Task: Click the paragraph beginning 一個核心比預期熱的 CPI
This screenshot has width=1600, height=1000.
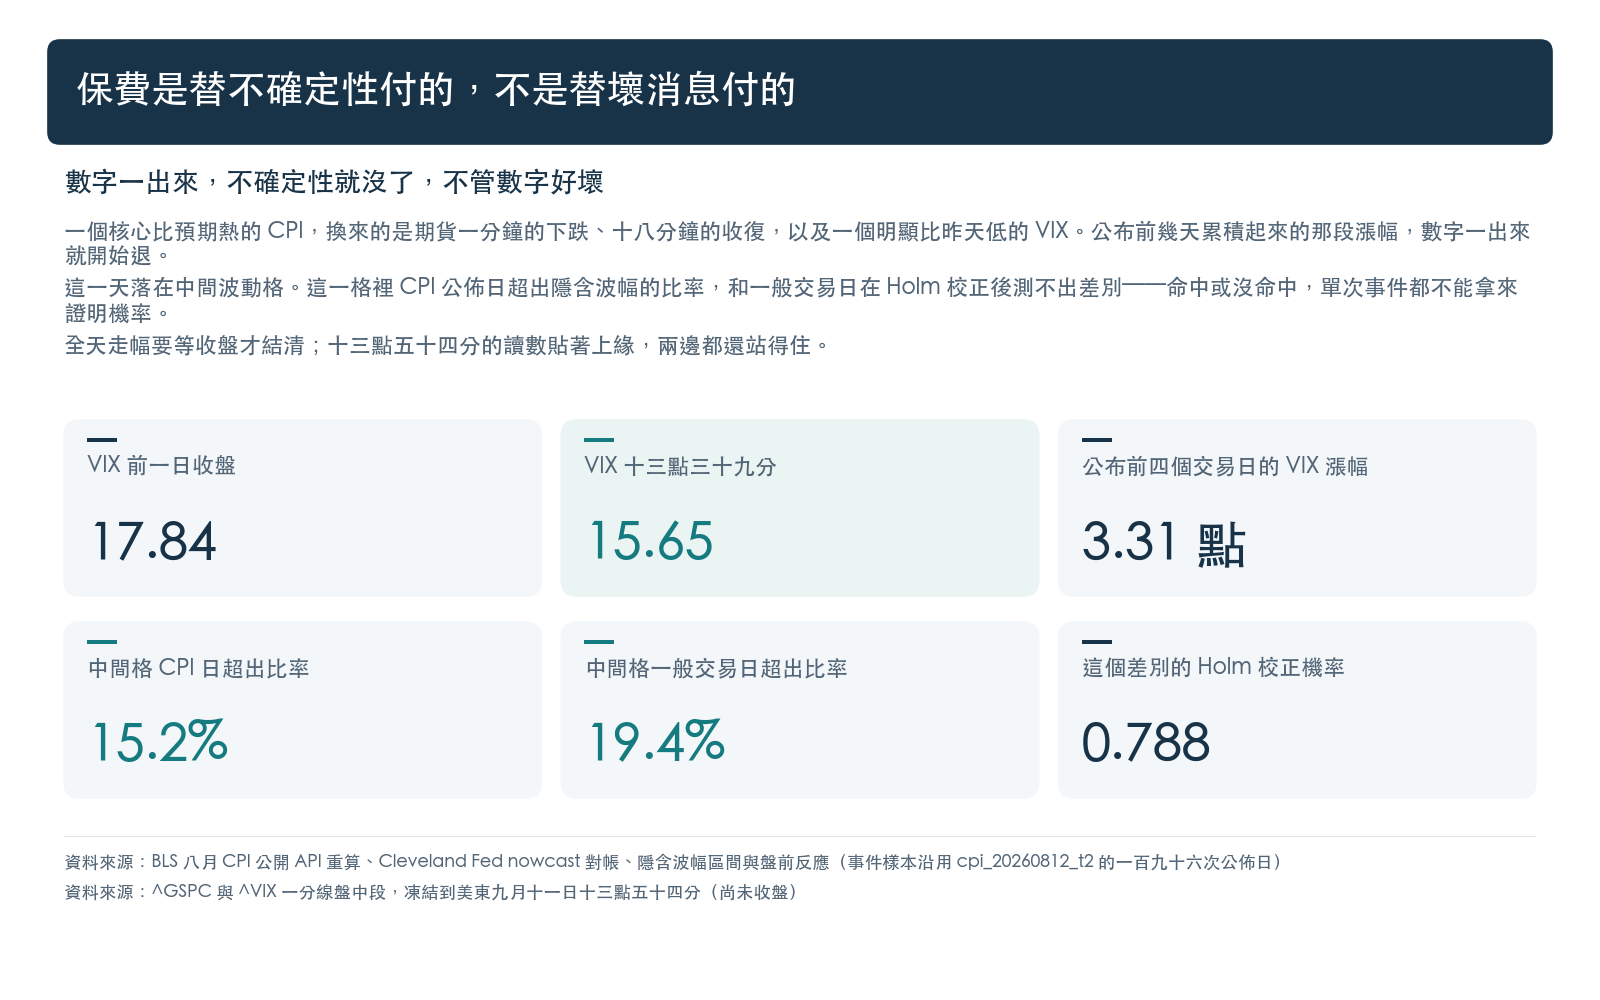Action: click(797, 243)
